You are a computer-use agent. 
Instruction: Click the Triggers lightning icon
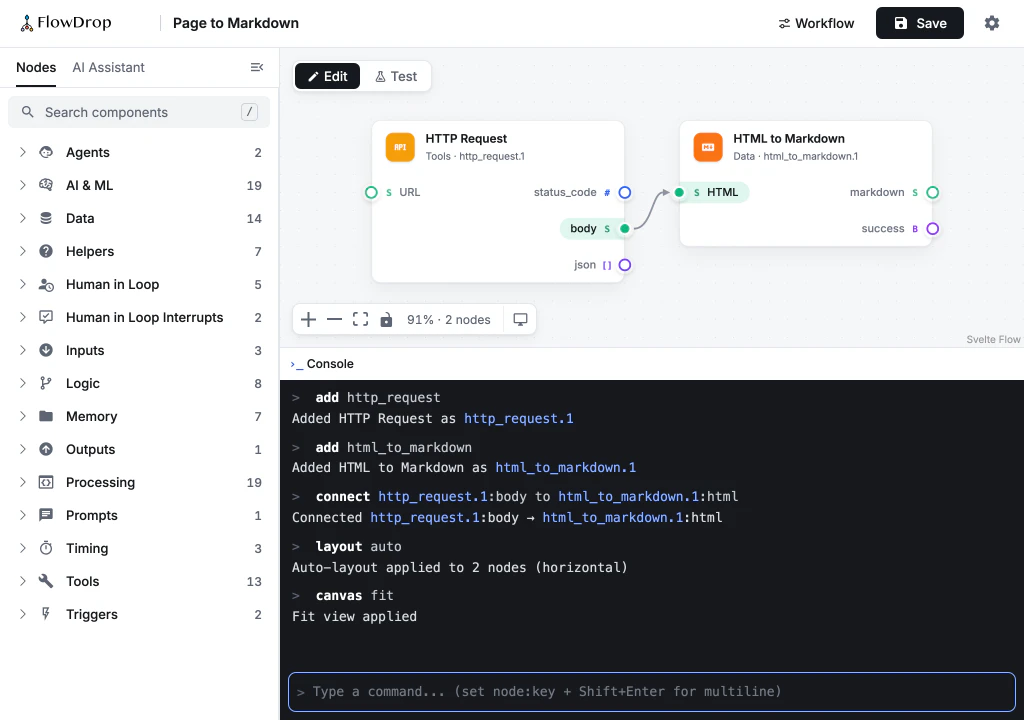click(x=46, y=614)
